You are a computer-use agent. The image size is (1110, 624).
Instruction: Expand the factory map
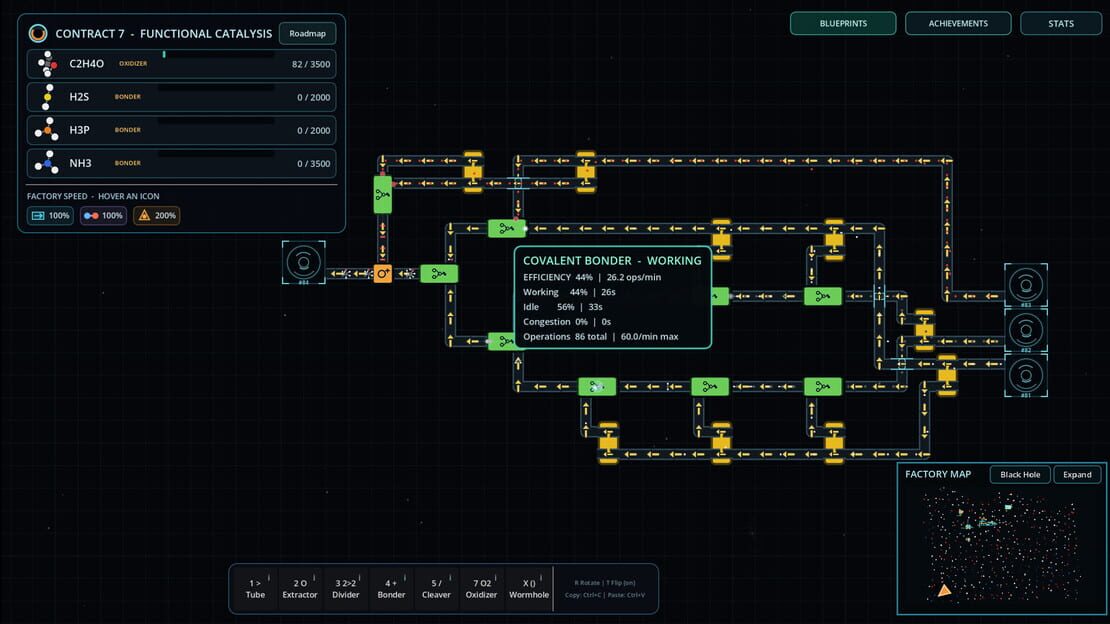click(x=1077, y=475)
